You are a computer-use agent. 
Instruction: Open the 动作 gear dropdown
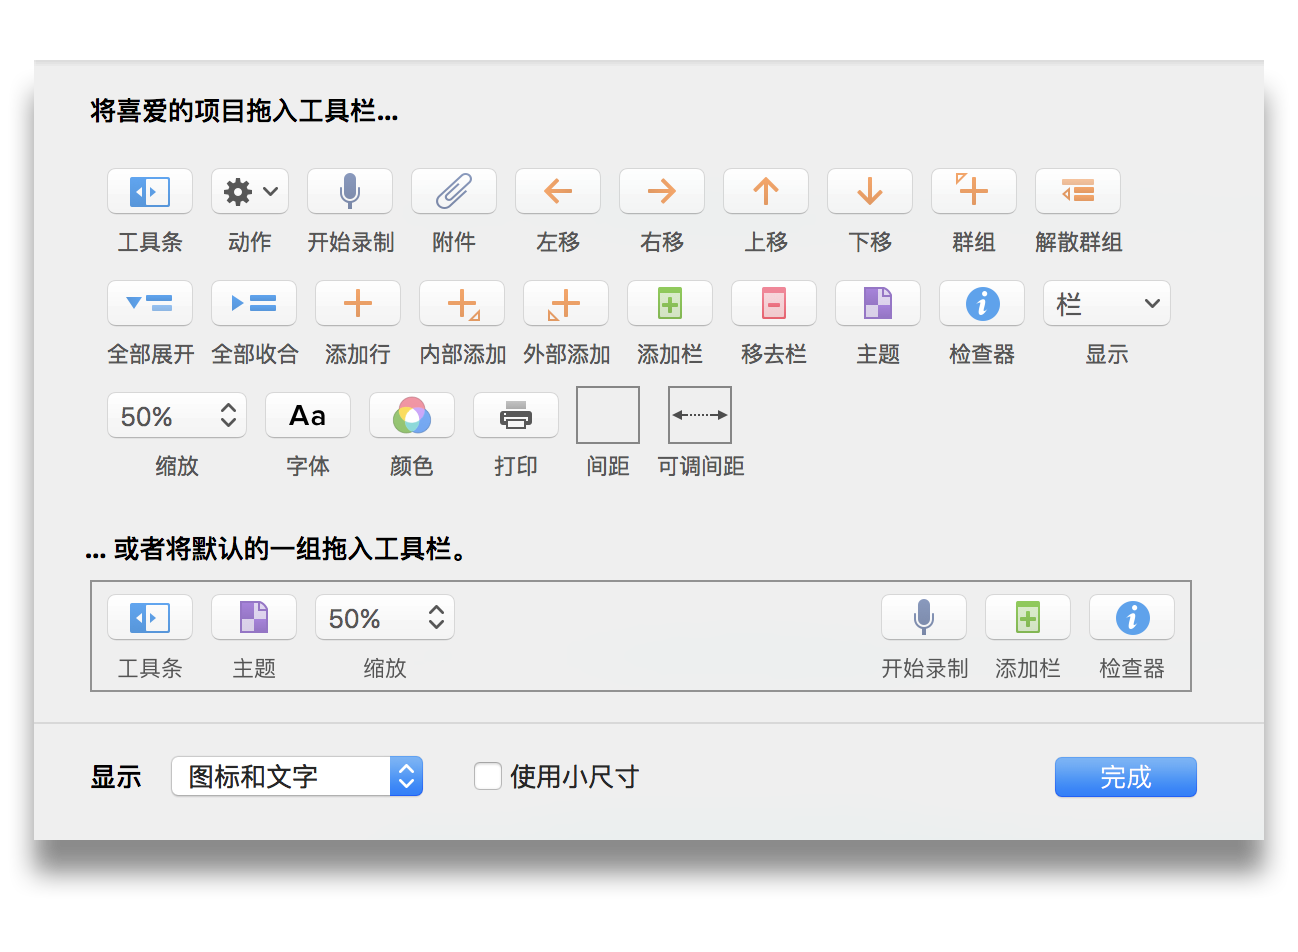pos(250,191)
